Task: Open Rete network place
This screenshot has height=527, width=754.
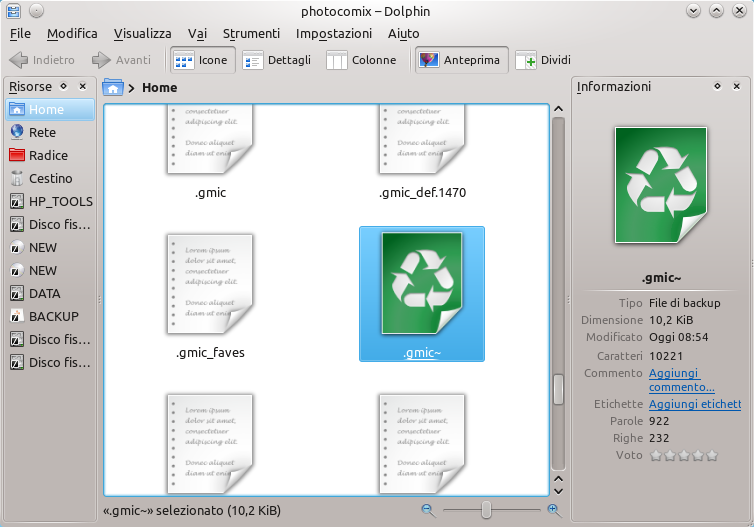Action: click(x=50, y=132)
